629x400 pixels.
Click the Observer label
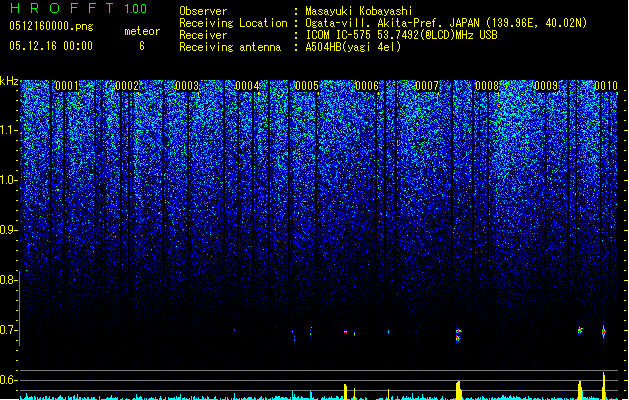203,11
